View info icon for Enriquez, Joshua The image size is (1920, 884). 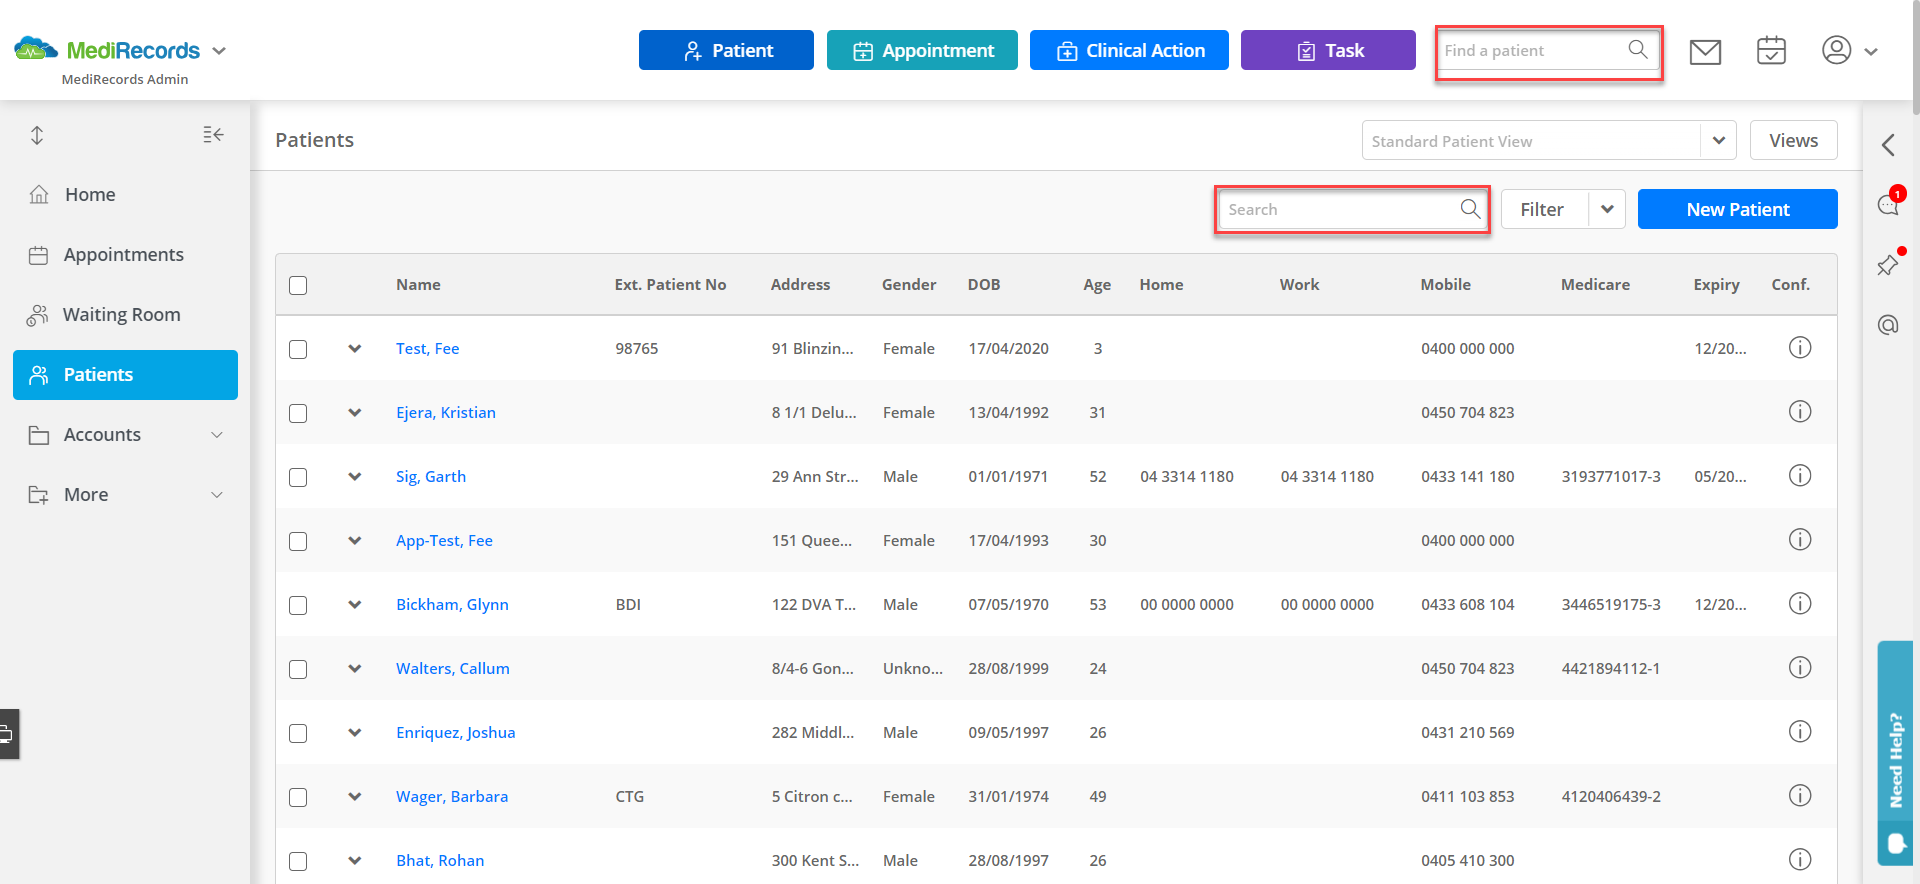(x=1800, y=732)
